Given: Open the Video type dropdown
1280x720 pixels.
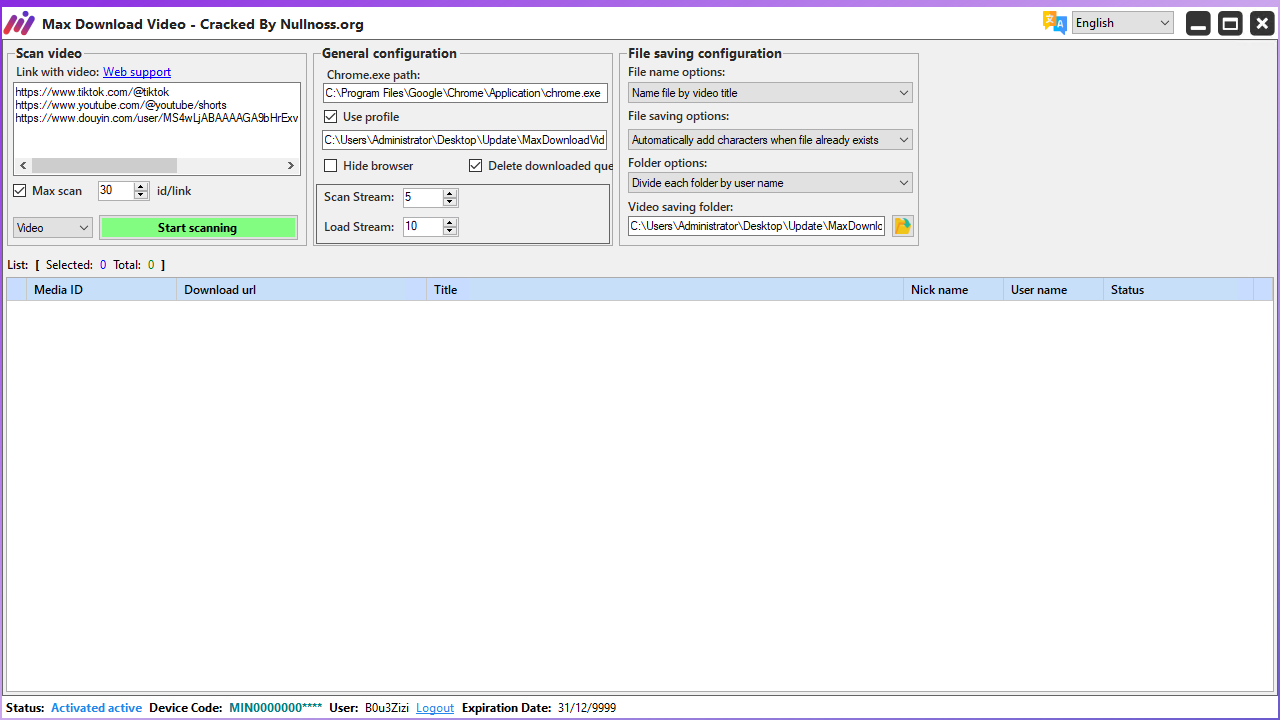Looking at the screenshot, I should (53, 228).
